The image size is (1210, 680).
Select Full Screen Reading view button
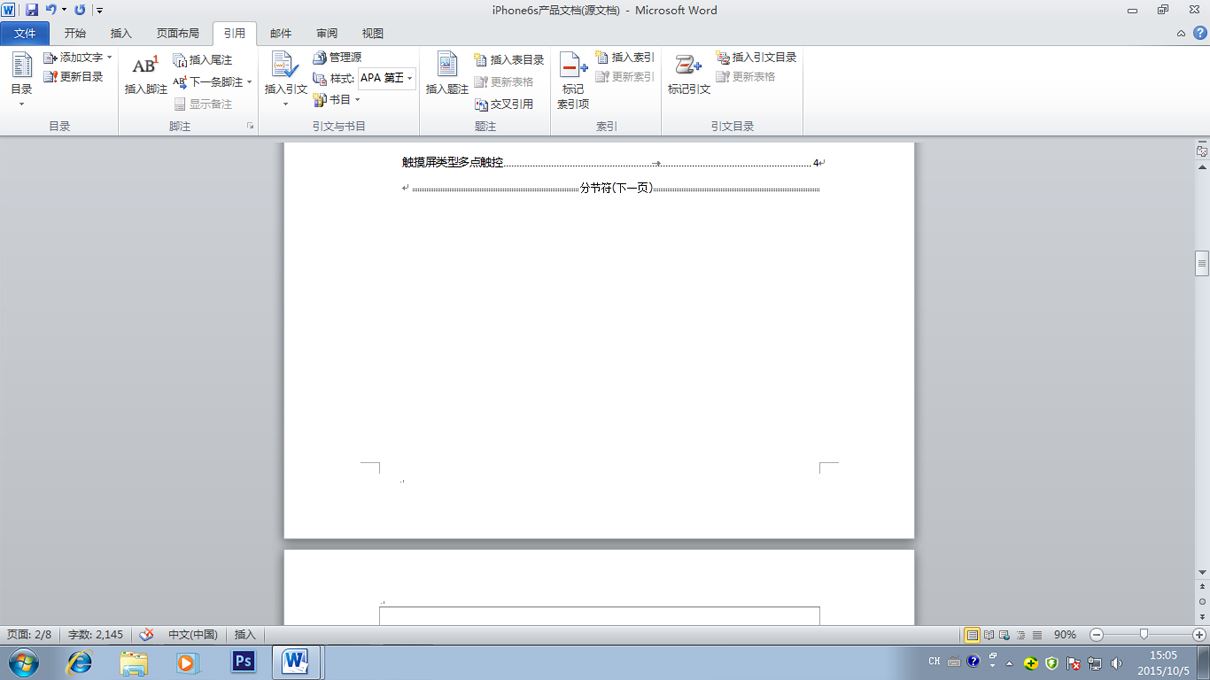coord(989,635)
